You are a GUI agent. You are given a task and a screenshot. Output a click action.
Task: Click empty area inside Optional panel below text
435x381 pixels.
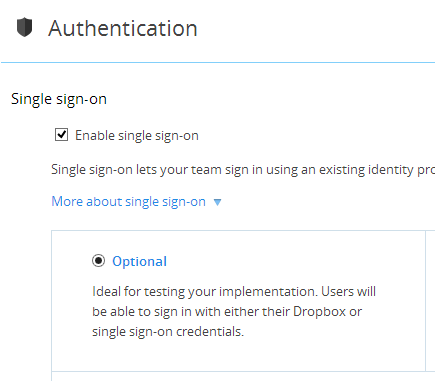coord(238,355)
